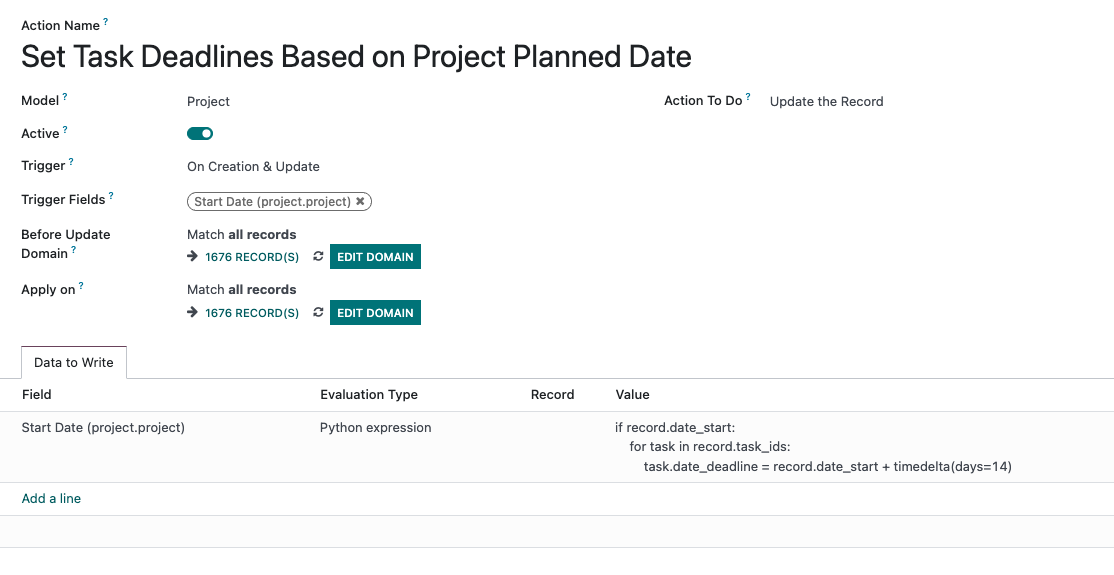
Task: Add a line to the data table
Action: pos(51,499)
